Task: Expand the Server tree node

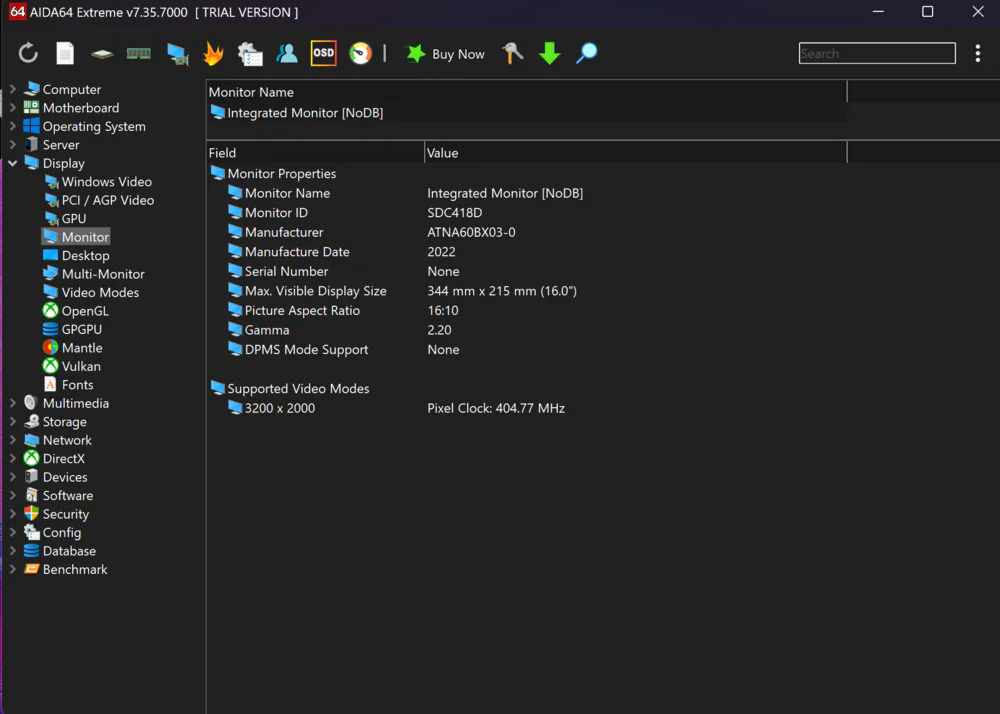Action: 13,145
